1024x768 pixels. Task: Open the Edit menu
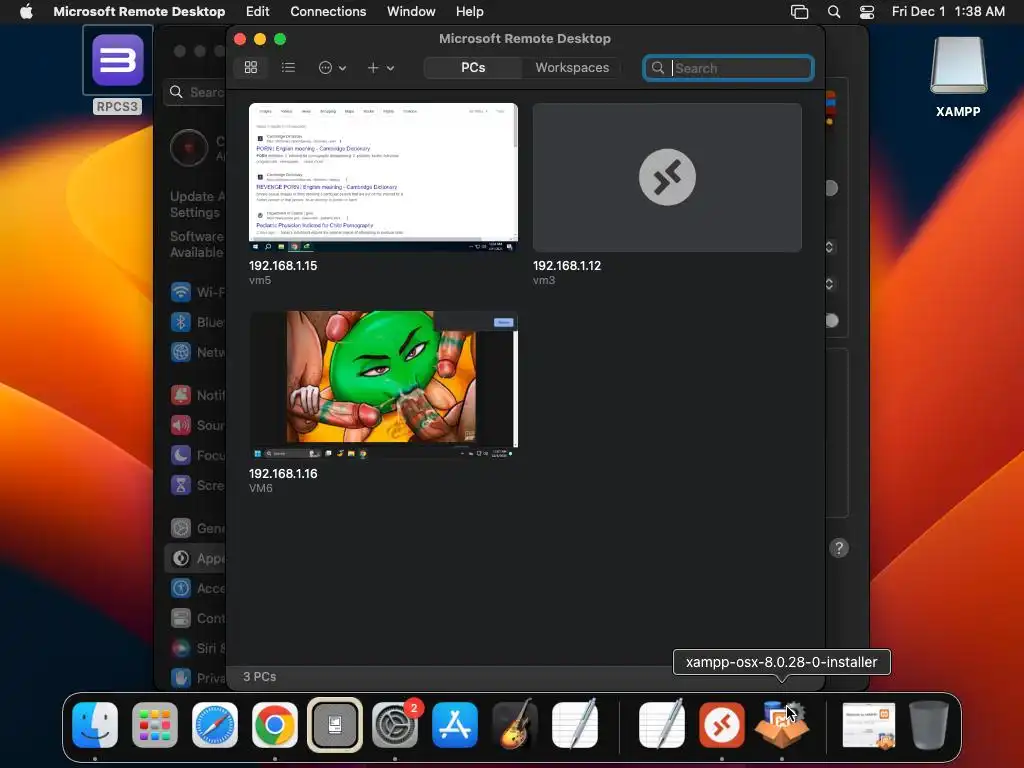click(x=257, y=11)
